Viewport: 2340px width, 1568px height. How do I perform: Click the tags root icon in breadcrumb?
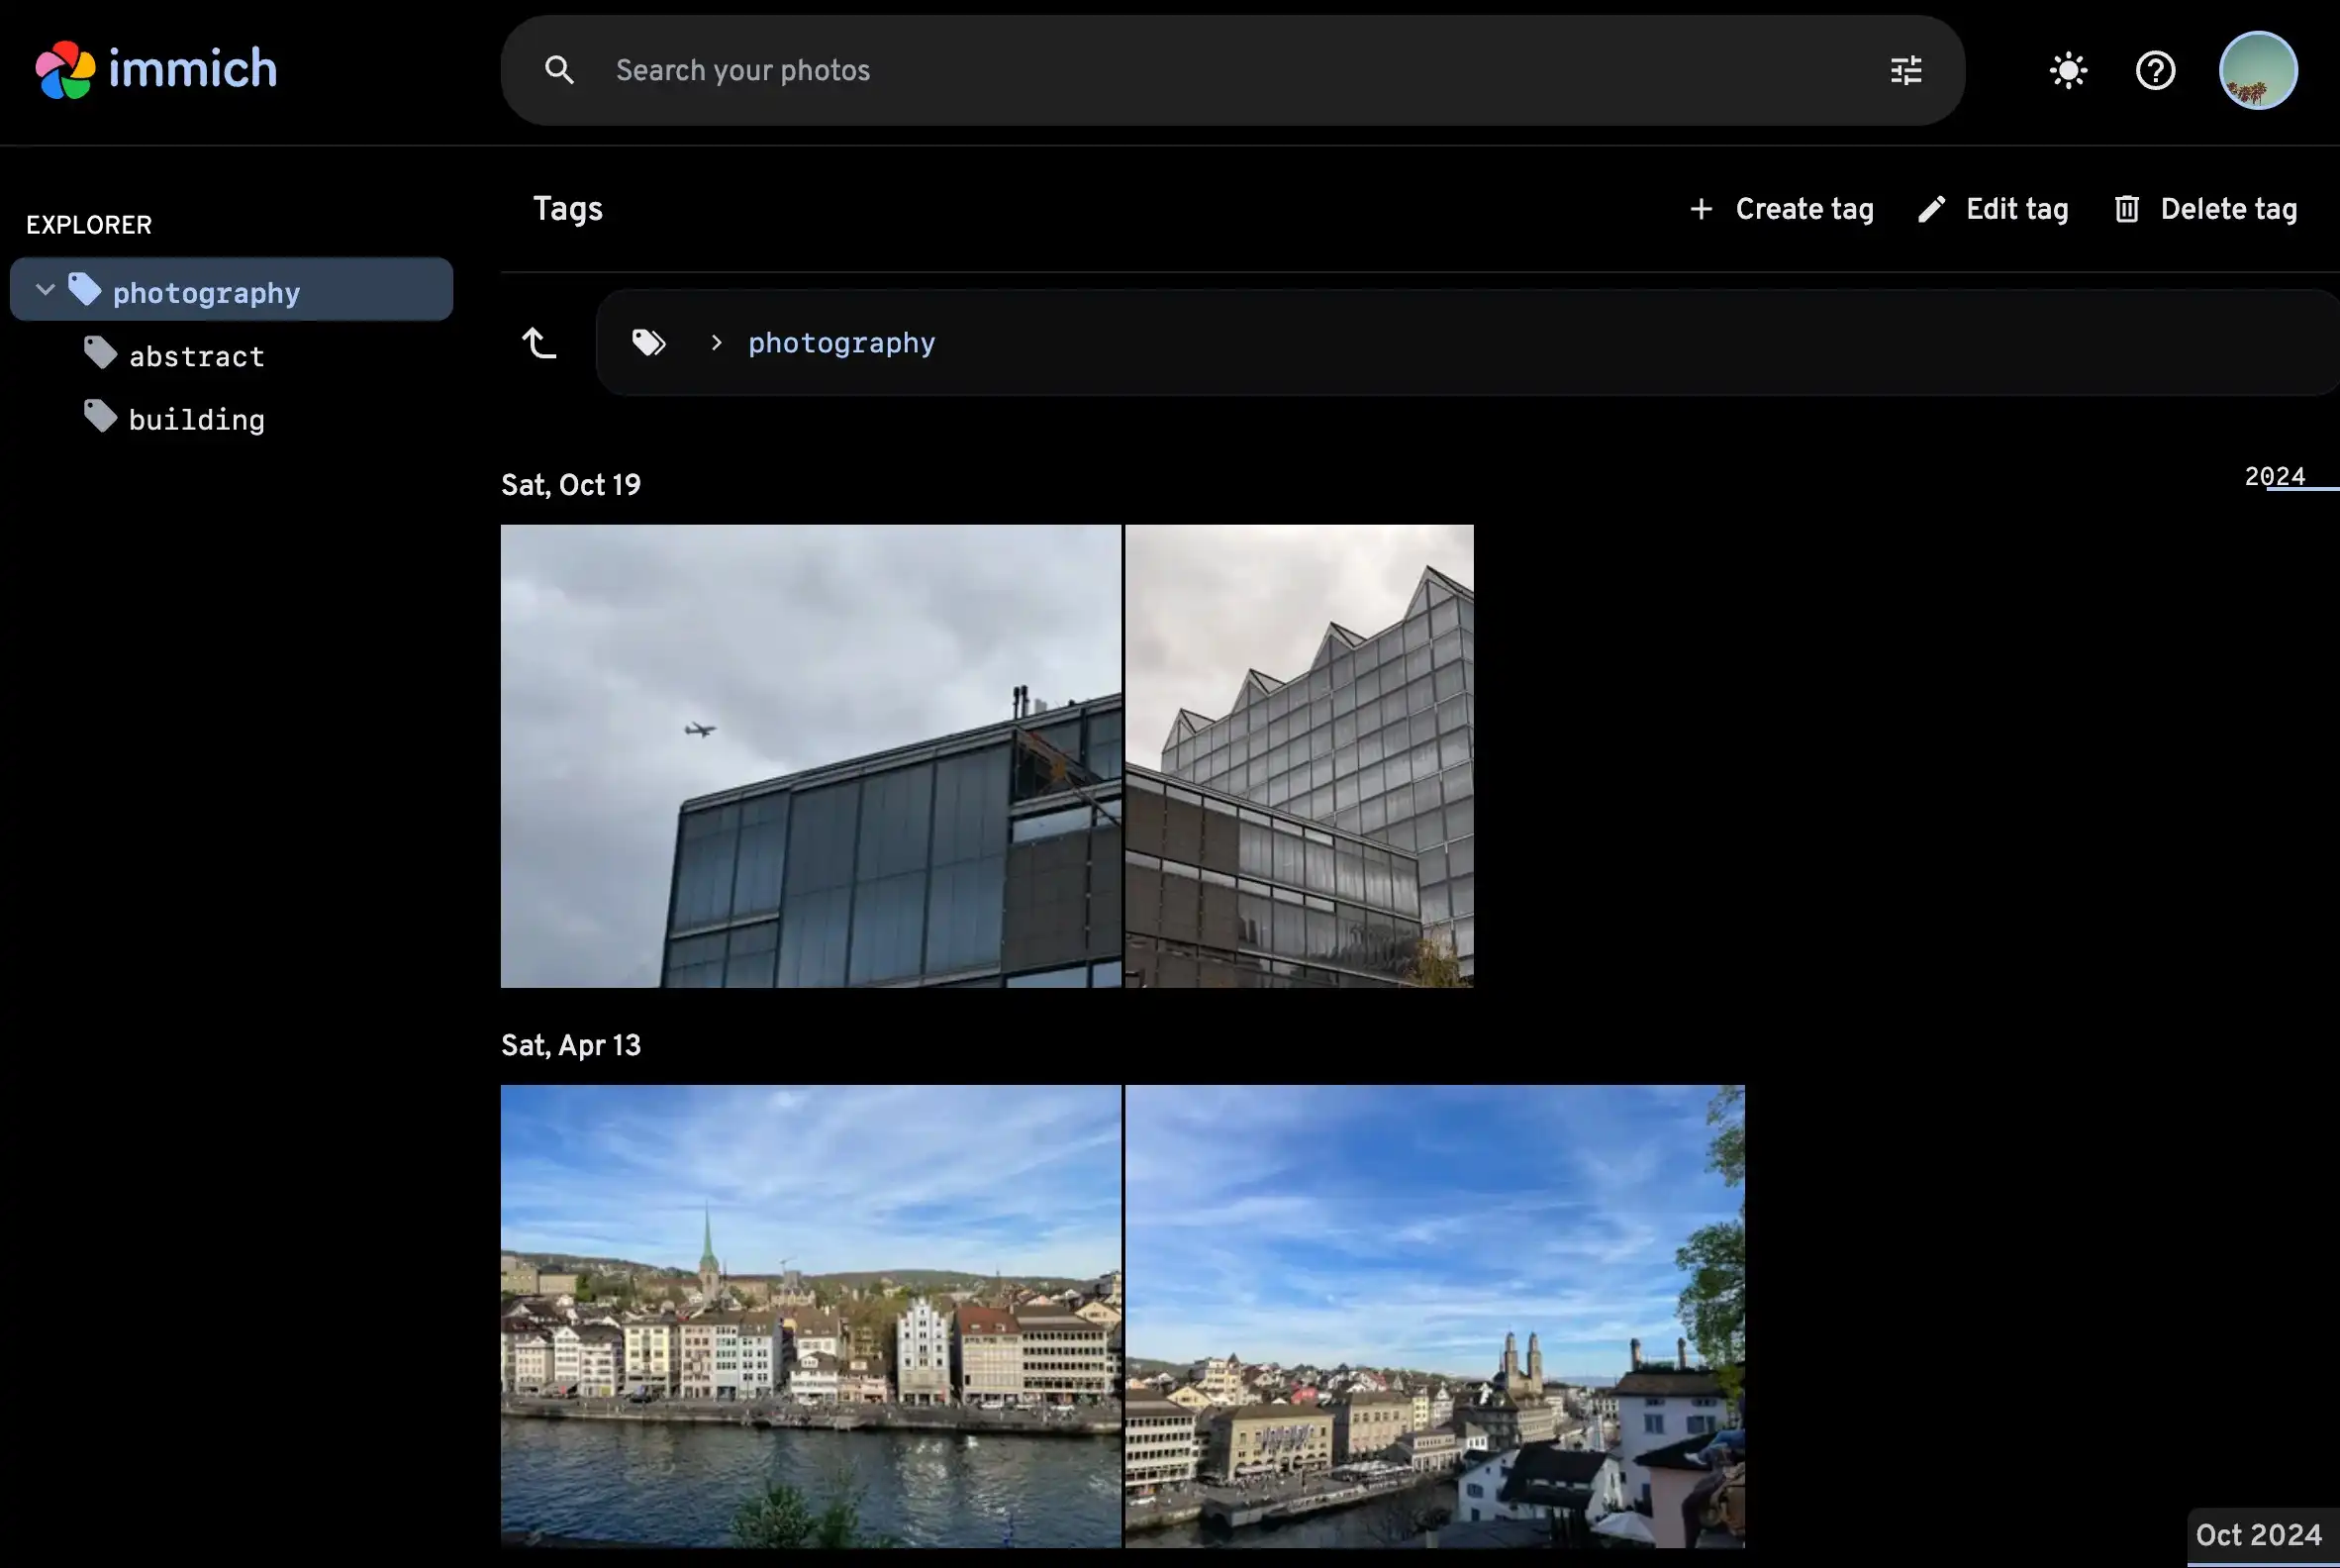[x=648, y=343]
